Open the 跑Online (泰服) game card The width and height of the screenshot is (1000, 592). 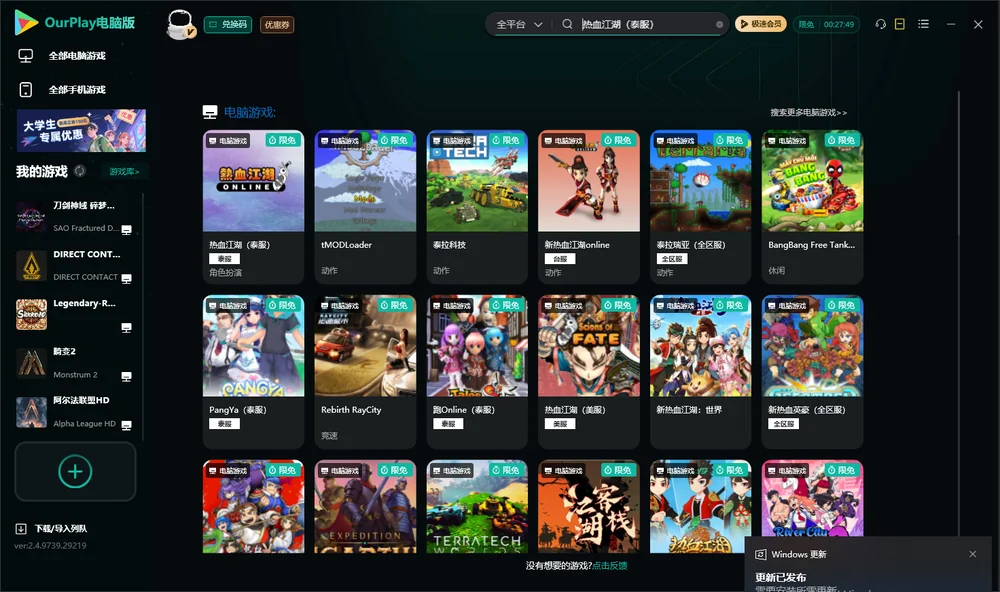(x=477, y=372)
